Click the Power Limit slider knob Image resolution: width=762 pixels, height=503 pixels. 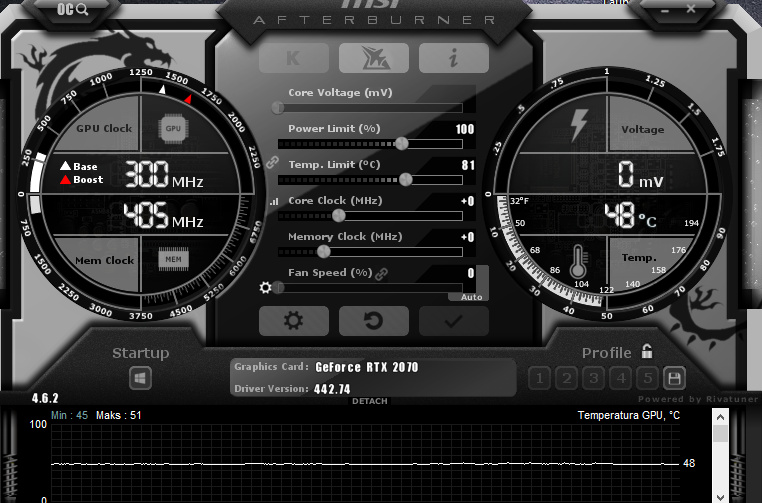click(401, 143)
